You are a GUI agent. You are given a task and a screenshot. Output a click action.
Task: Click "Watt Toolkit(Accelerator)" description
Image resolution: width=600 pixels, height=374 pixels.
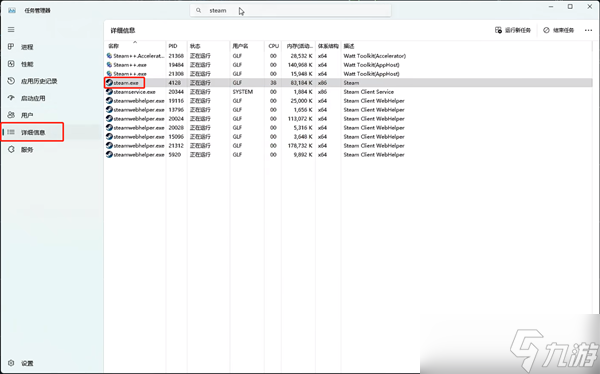tap(375, 56)
